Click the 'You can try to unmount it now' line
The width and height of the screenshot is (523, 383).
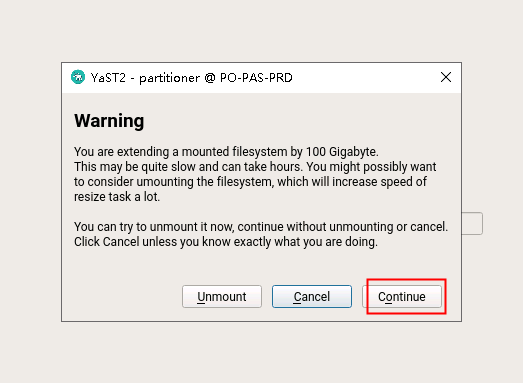[261, 227]
